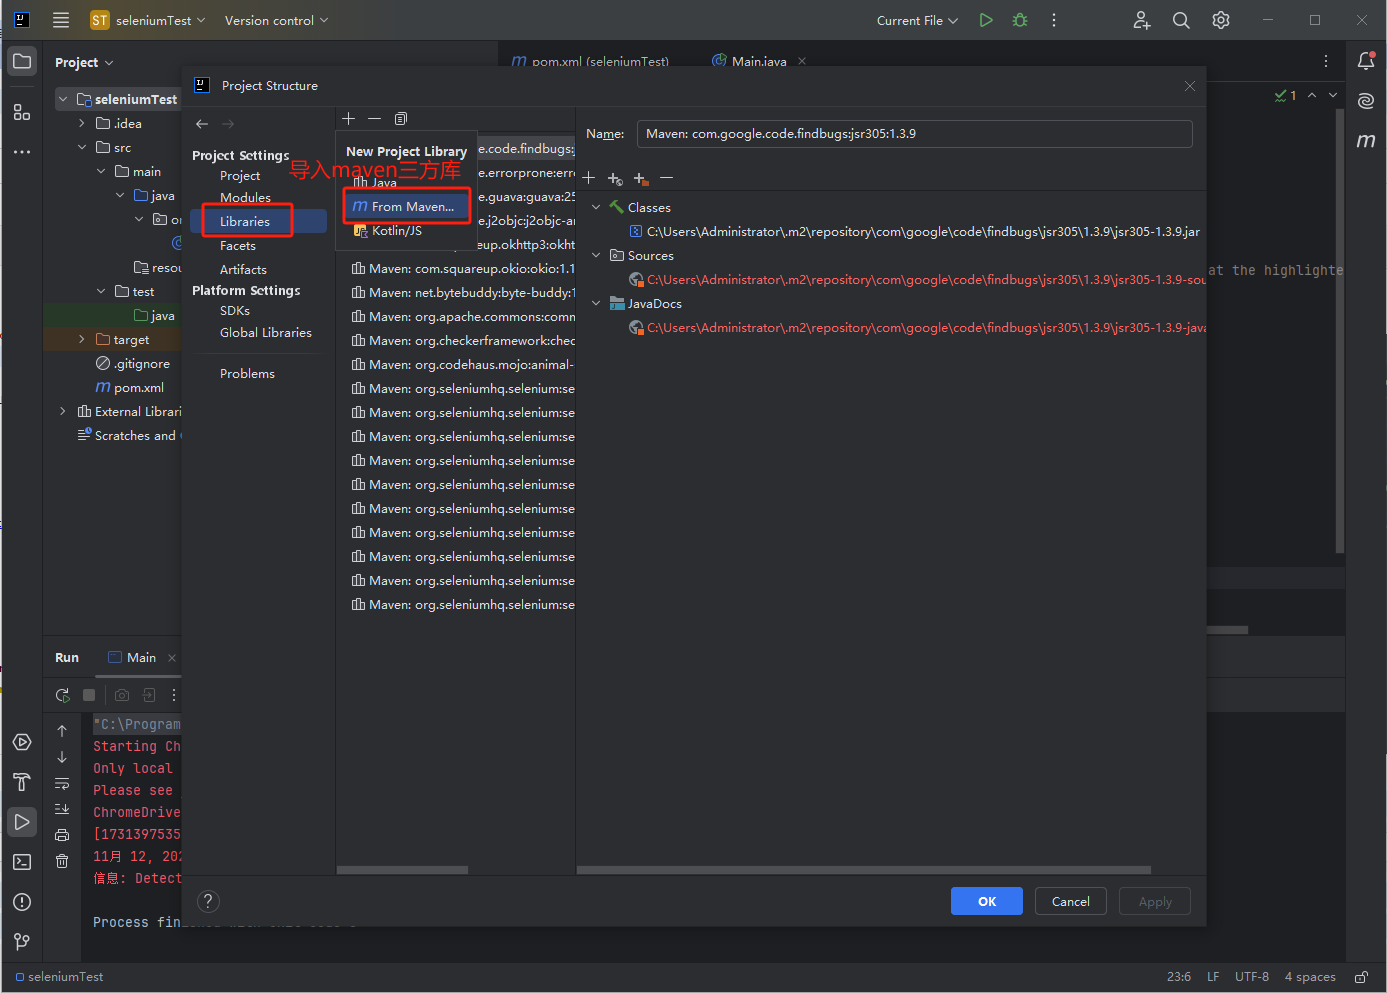Screen dimensions: 1387x993
Task: Open Artifacts settings section
Action: click(x=243, y=269)
